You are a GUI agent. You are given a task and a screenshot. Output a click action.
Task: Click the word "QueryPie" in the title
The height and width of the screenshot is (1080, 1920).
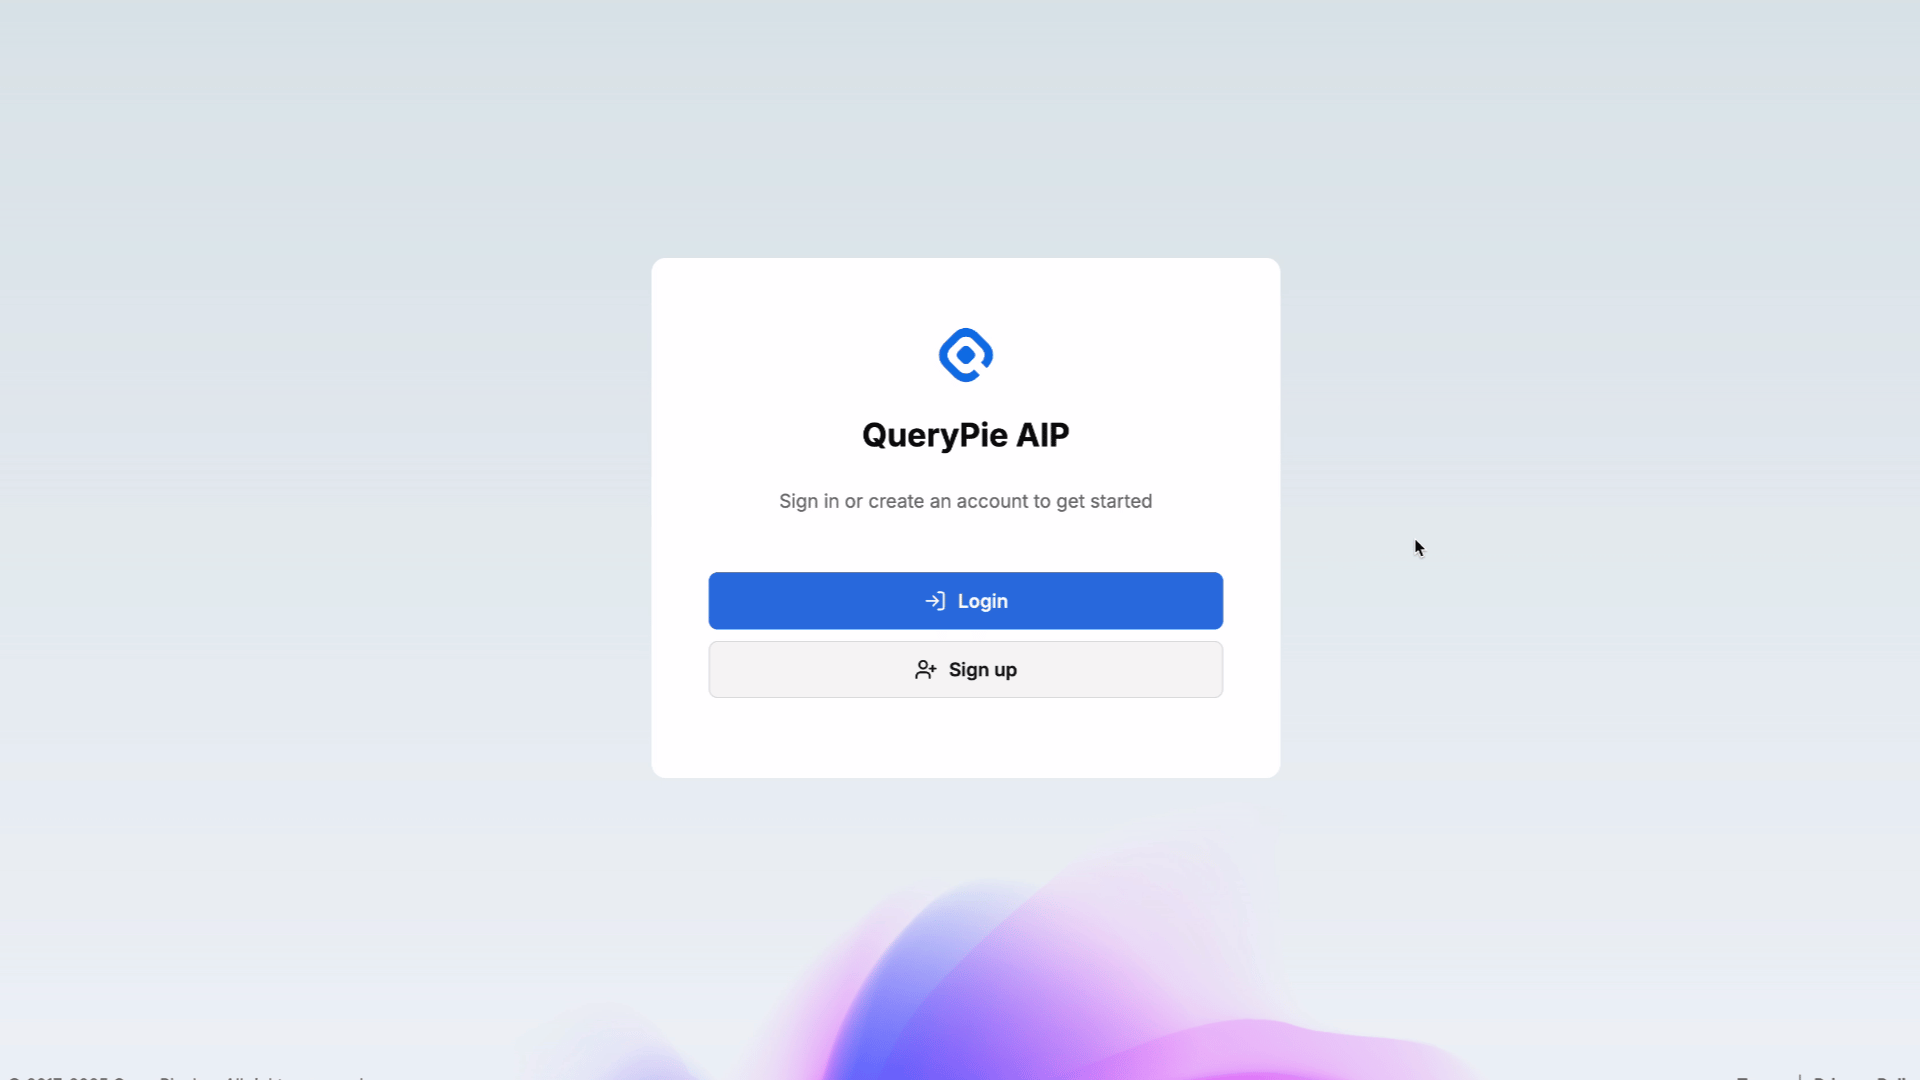pos(935,435)
